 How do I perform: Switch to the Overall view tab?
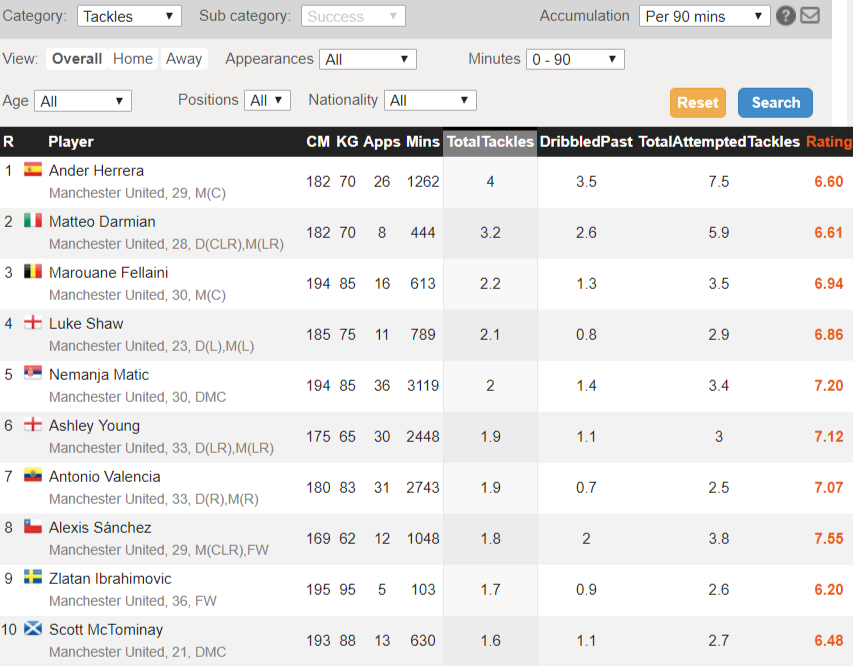click(77, 59)
